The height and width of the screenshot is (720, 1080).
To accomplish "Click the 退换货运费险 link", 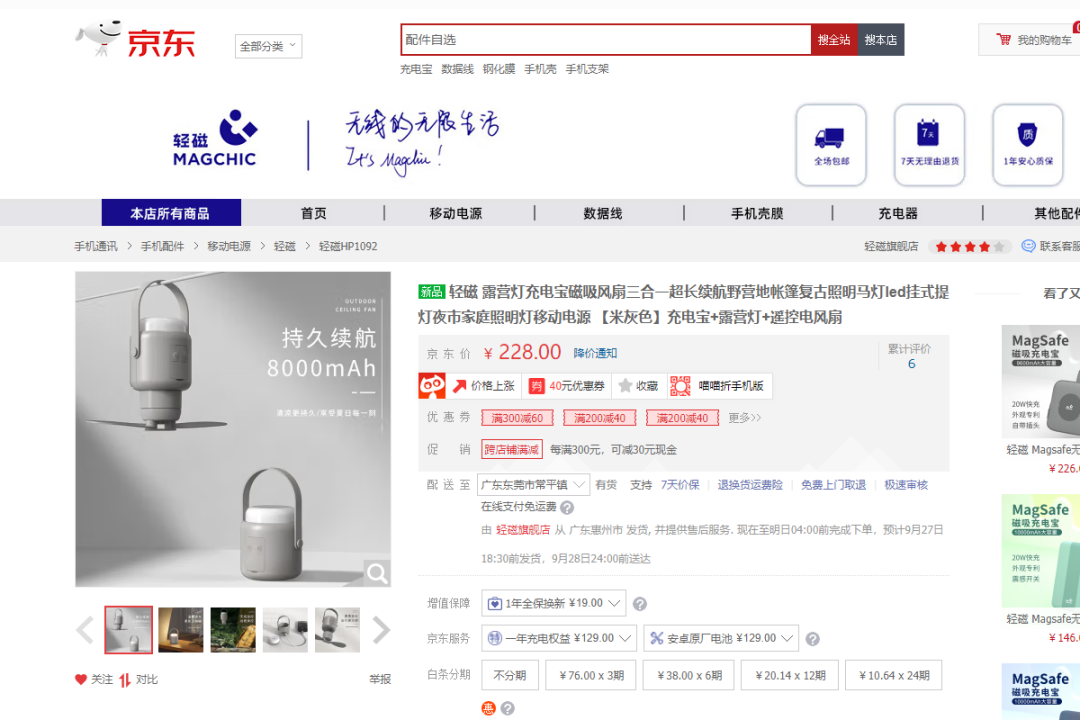I will pos(750,485).
